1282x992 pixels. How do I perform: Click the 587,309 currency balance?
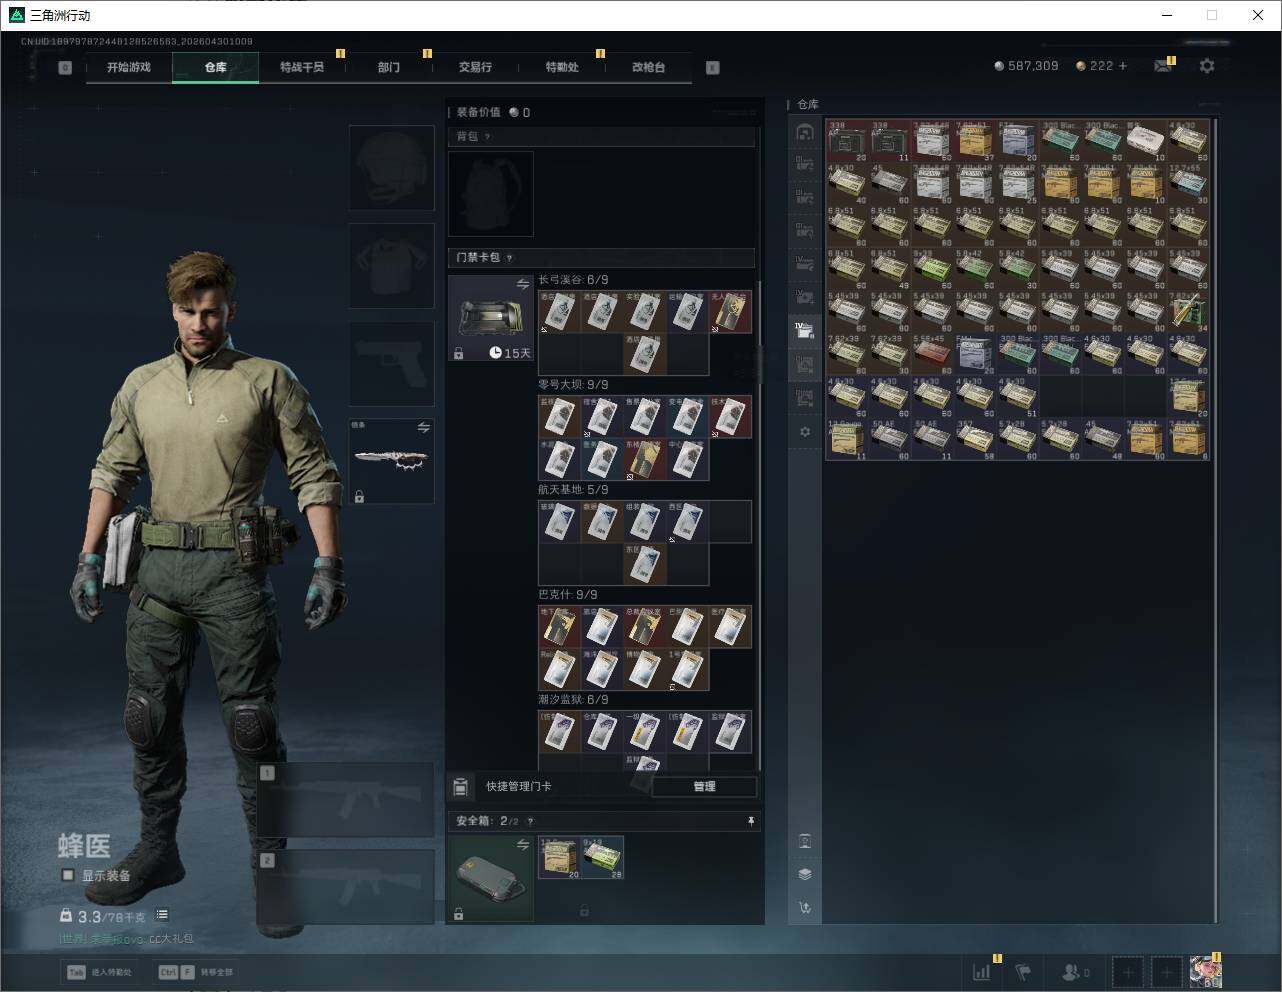coord(1027,66)
